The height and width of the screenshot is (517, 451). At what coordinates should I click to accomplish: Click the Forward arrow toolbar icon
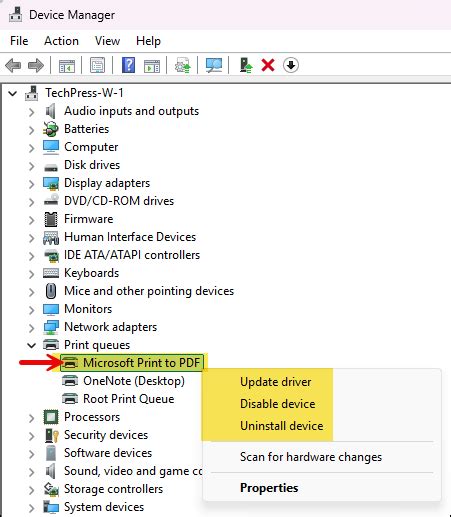click(36, 65)
